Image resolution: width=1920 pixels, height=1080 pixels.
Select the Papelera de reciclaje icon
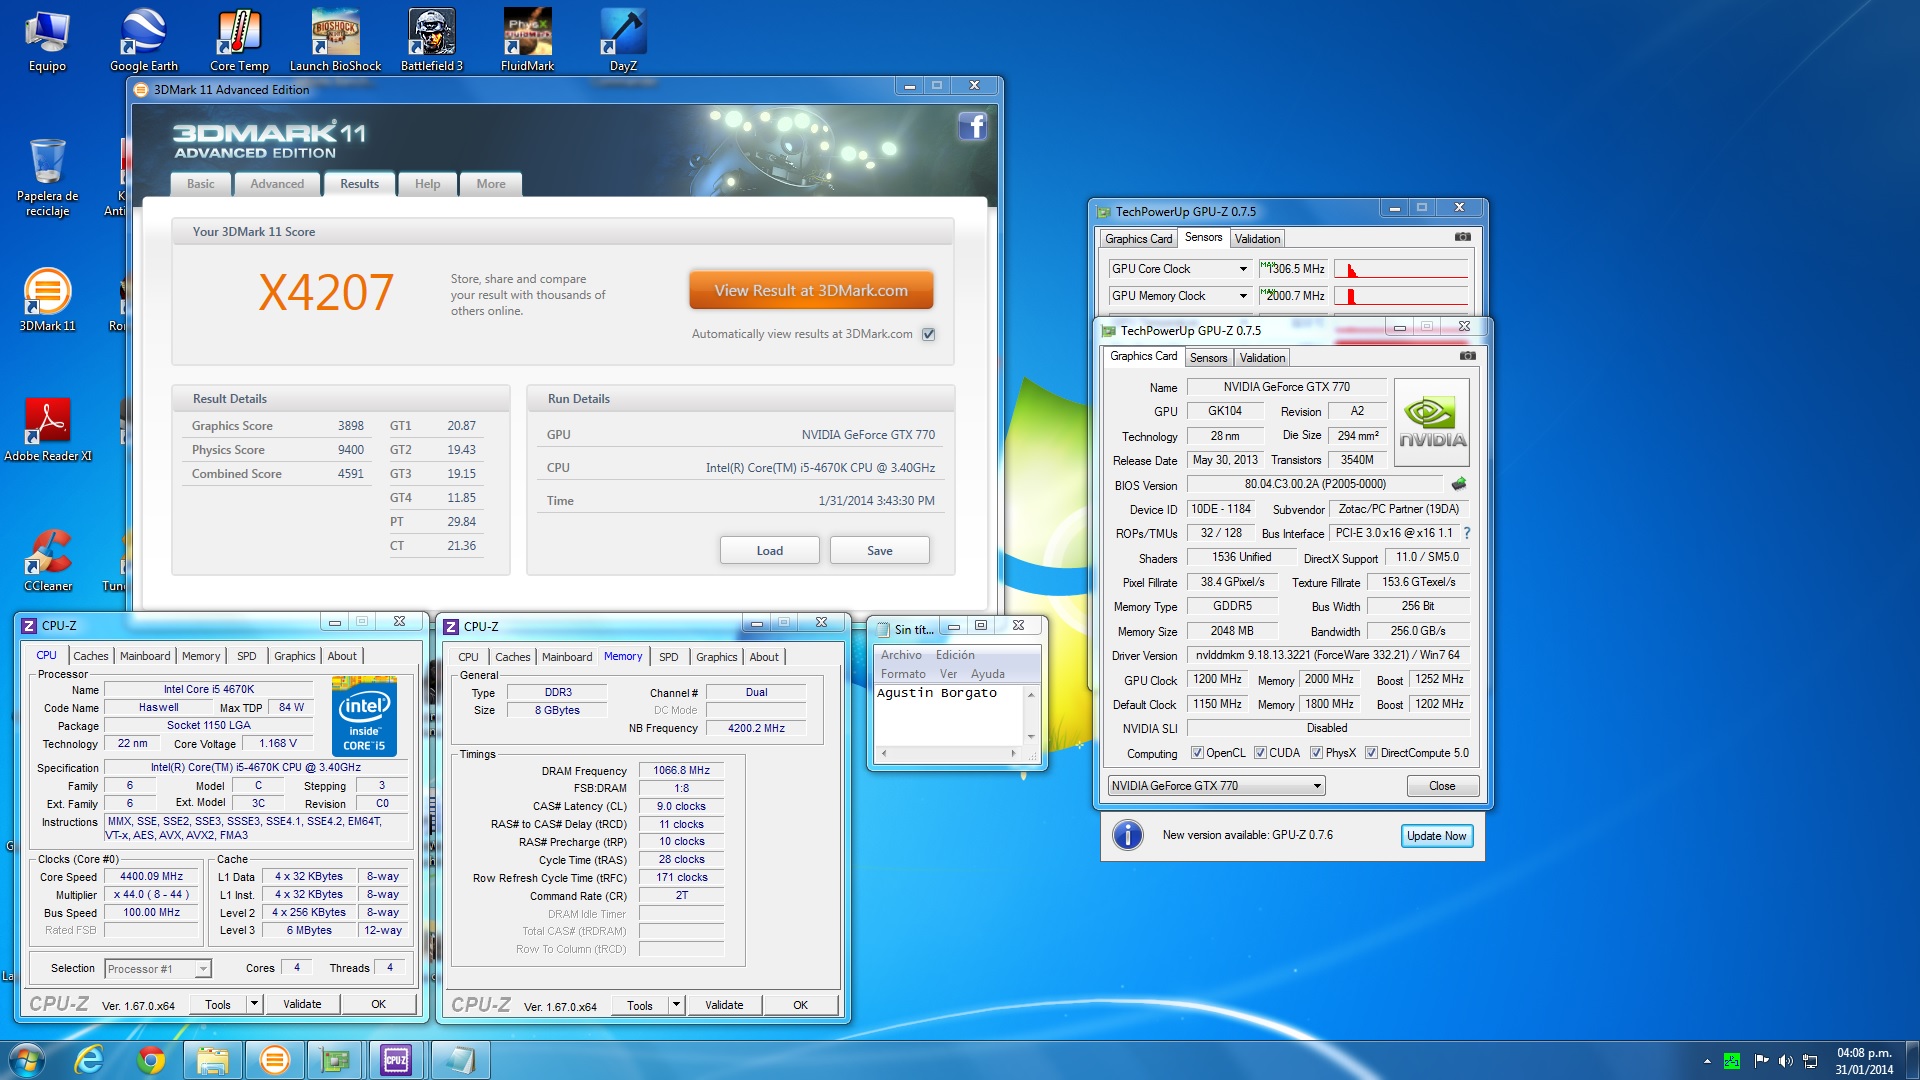point(47,178)
